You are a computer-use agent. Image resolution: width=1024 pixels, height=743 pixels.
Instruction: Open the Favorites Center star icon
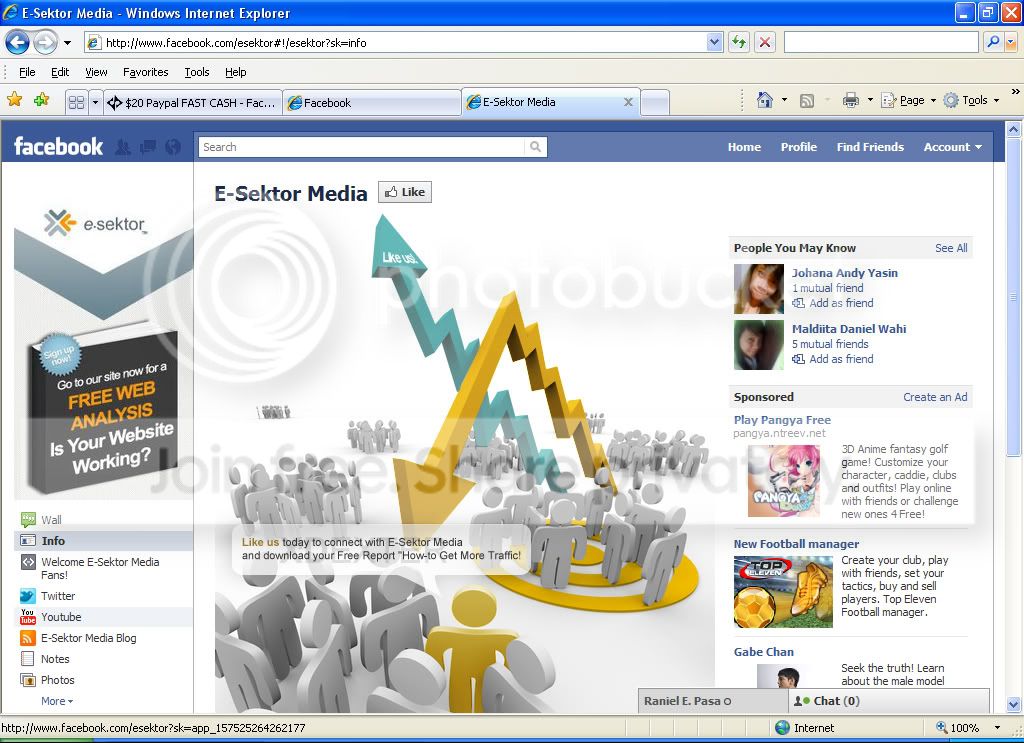14,100
